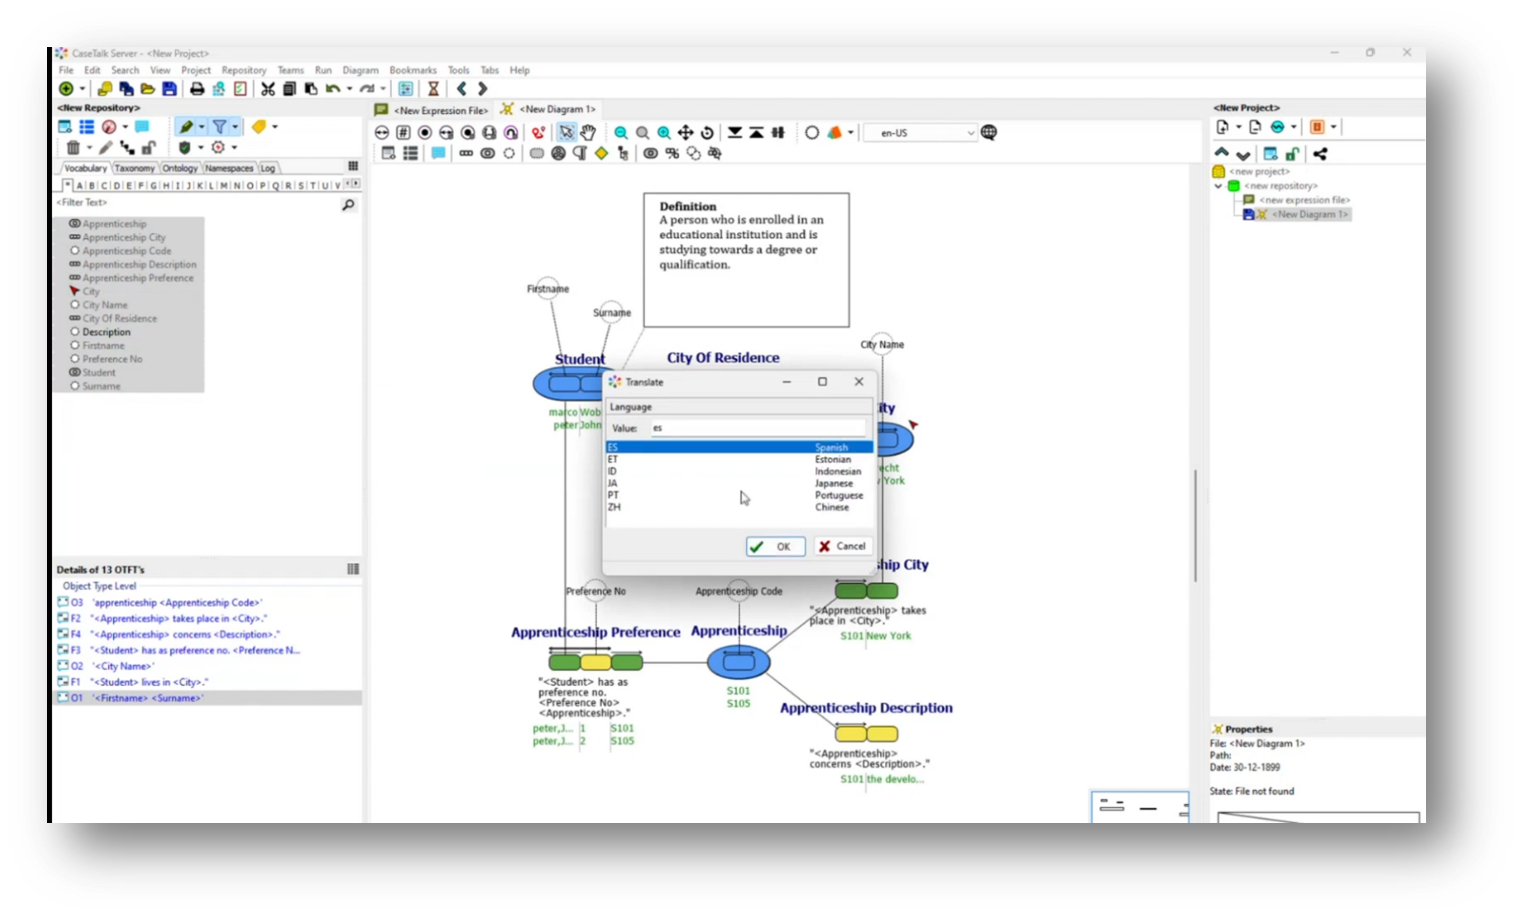Open the dropdown beside the new document icon in project panel
1521x918 pixels.
[1238, 127]
